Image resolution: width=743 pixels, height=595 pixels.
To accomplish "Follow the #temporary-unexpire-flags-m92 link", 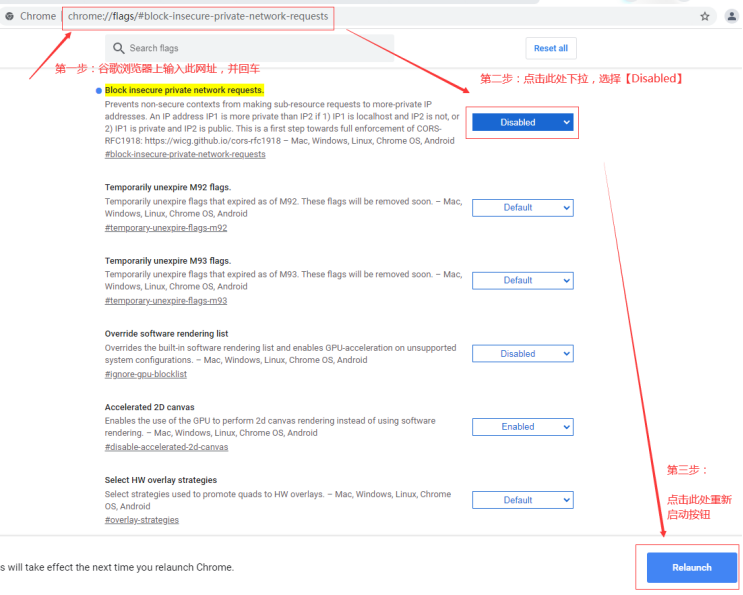I will 166,228.
